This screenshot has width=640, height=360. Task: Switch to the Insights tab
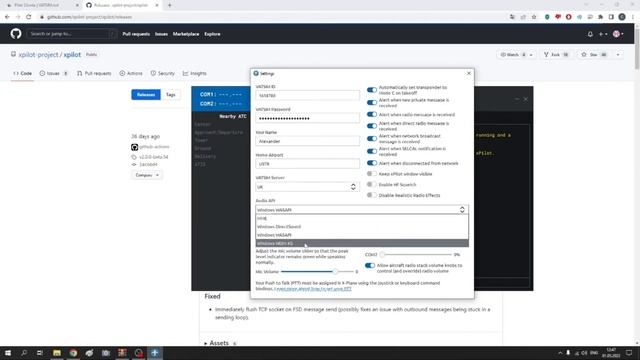(x=195, y=73)
